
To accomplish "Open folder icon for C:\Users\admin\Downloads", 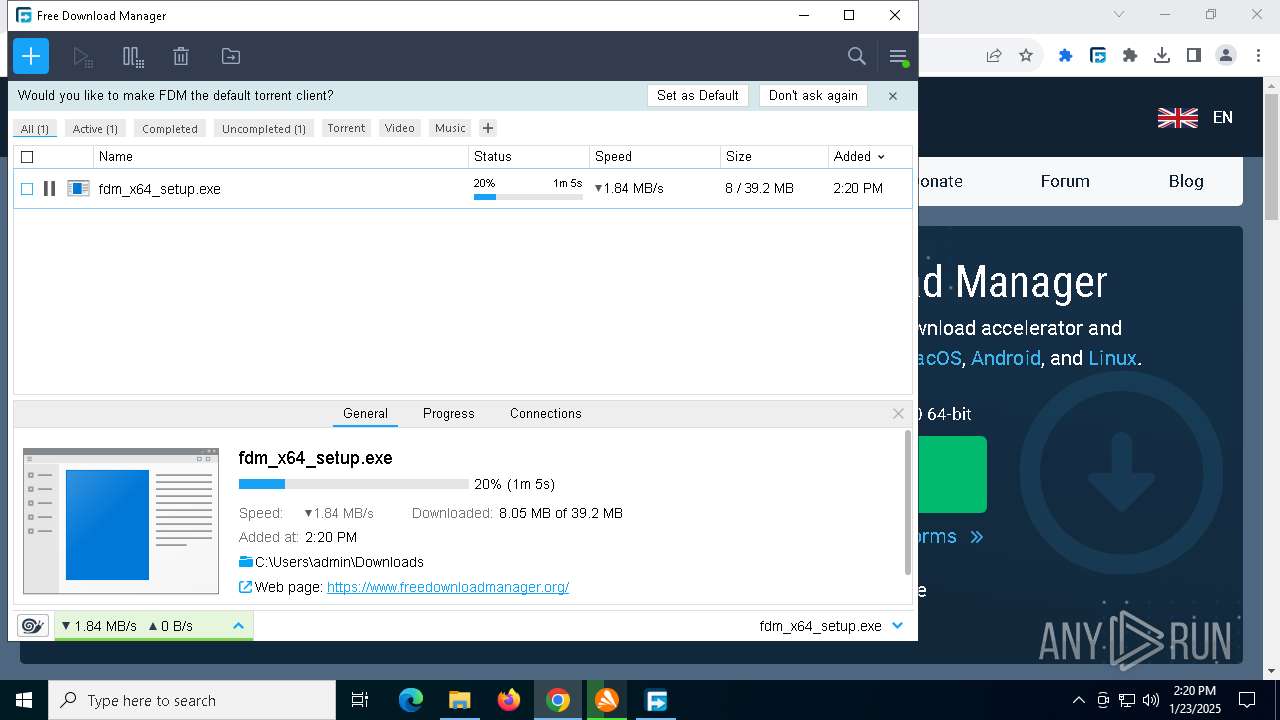I will pos(246,562).
